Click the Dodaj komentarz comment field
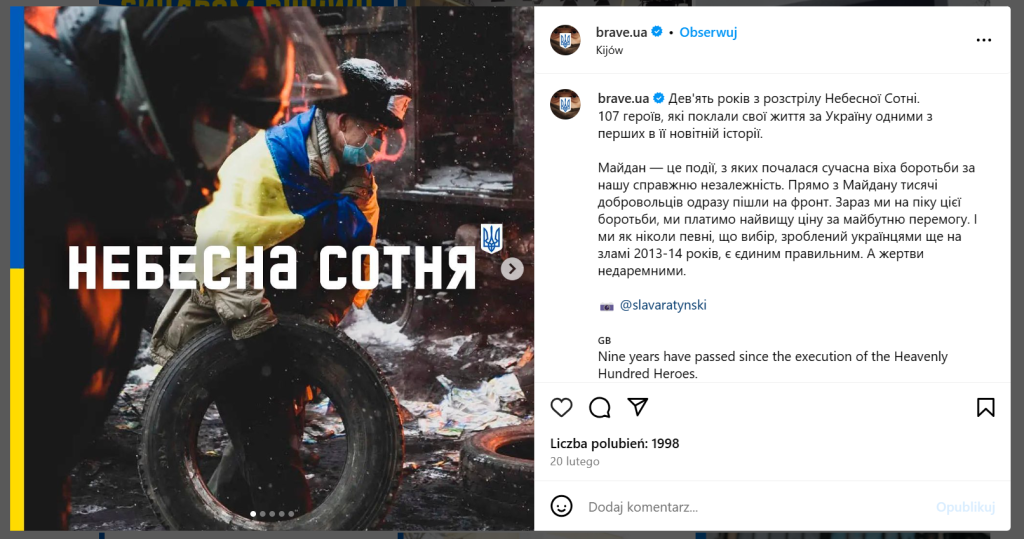Screen dimensions: 1024x539 tap(758, 507)
